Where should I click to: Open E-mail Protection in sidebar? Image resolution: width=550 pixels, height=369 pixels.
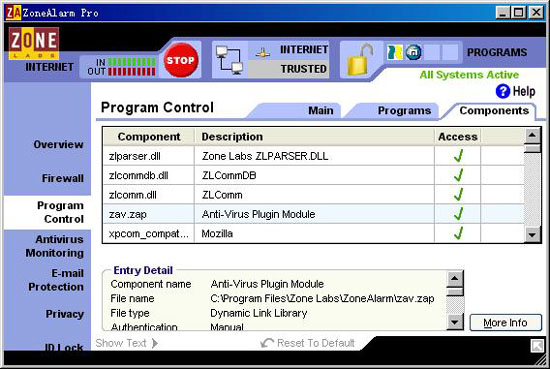click(56, 280)
